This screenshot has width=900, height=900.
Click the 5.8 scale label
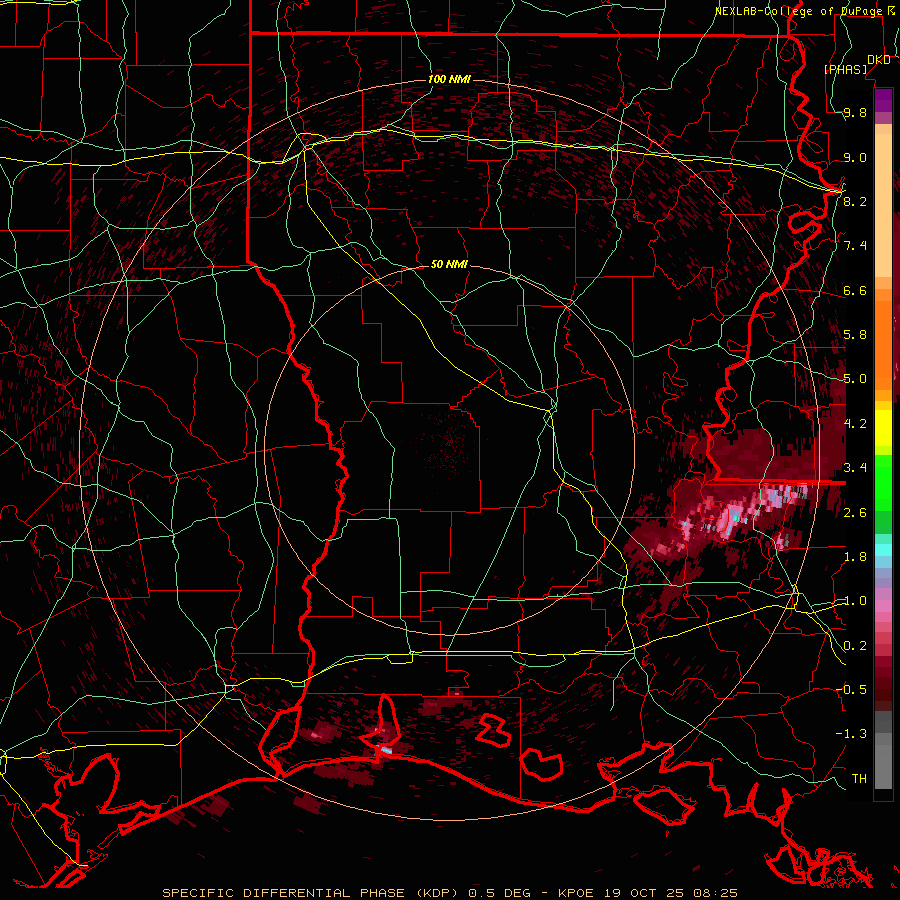[x=855, y=335]
